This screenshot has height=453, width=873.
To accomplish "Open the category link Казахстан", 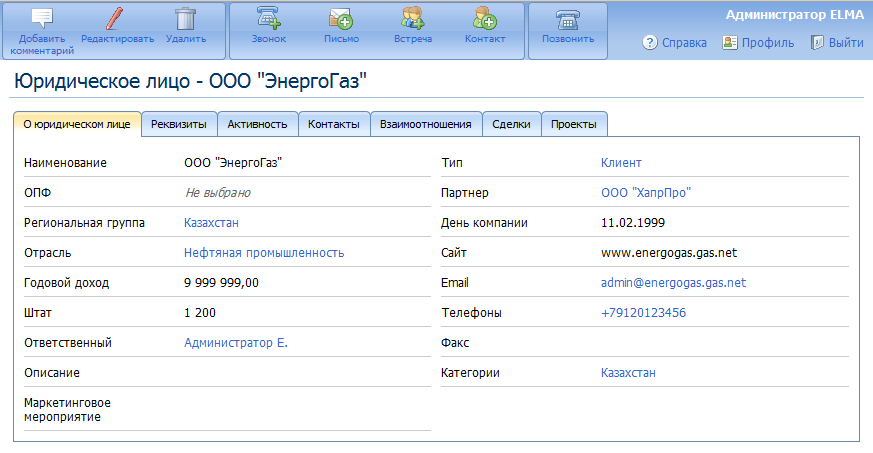I will pyautogui.click(x=628, y=373).
